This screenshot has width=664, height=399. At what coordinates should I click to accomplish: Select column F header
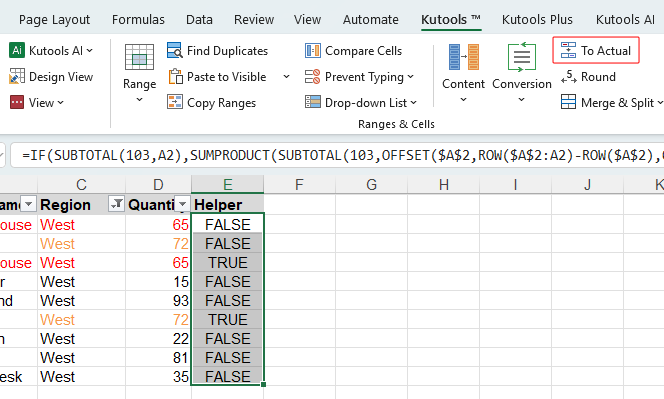(x=299, y=185)
